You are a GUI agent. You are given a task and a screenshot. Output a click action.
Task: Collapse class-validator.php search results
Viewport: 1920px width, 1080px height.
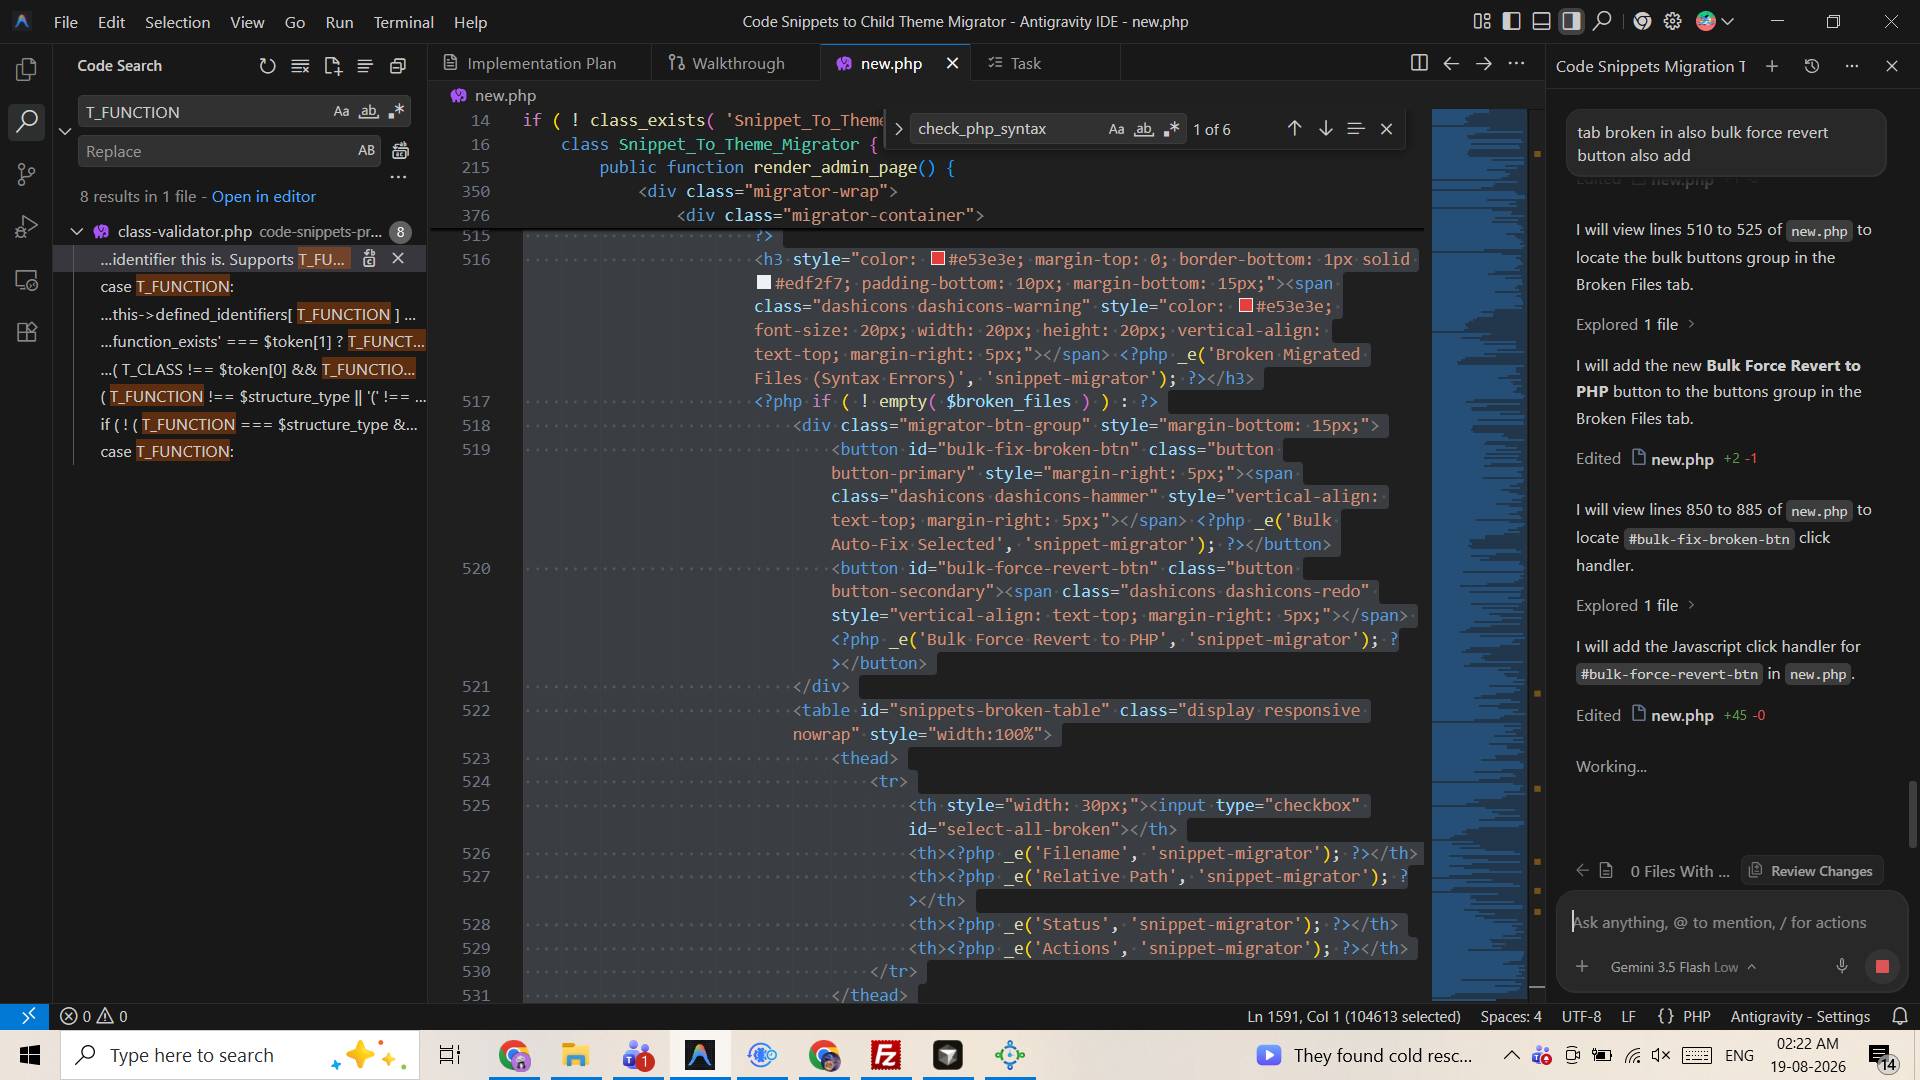77,231
